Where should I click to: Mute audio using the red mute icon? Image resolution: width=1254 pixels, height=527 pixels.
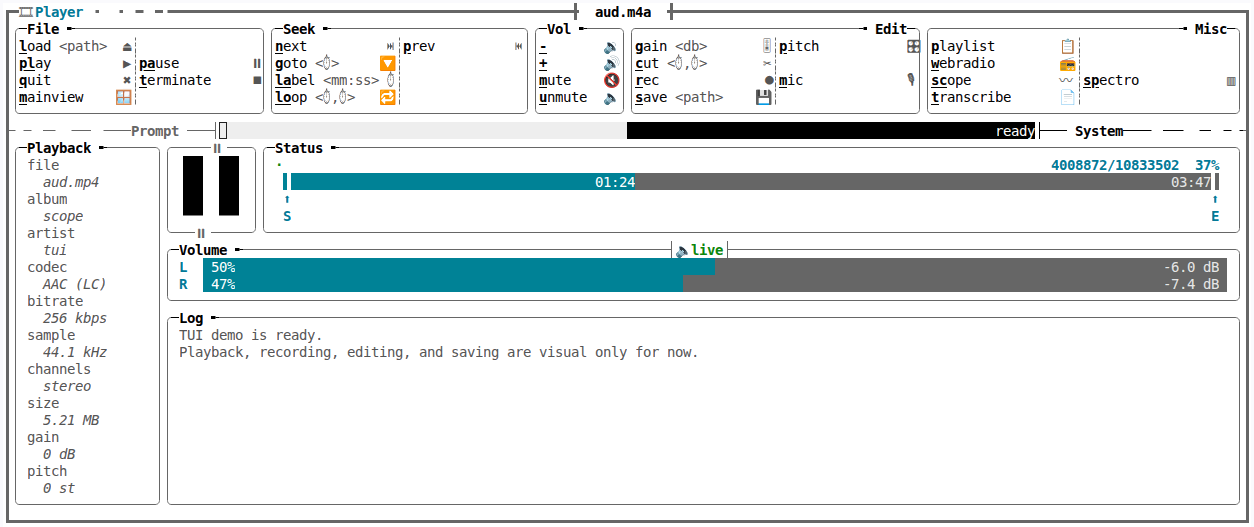(611, 81)
